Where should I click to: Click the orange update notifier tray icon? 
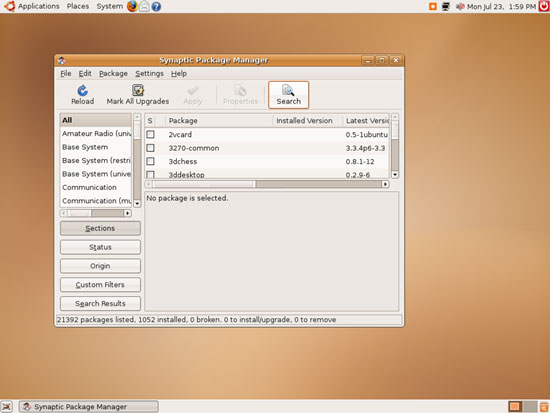click(433, 6)
